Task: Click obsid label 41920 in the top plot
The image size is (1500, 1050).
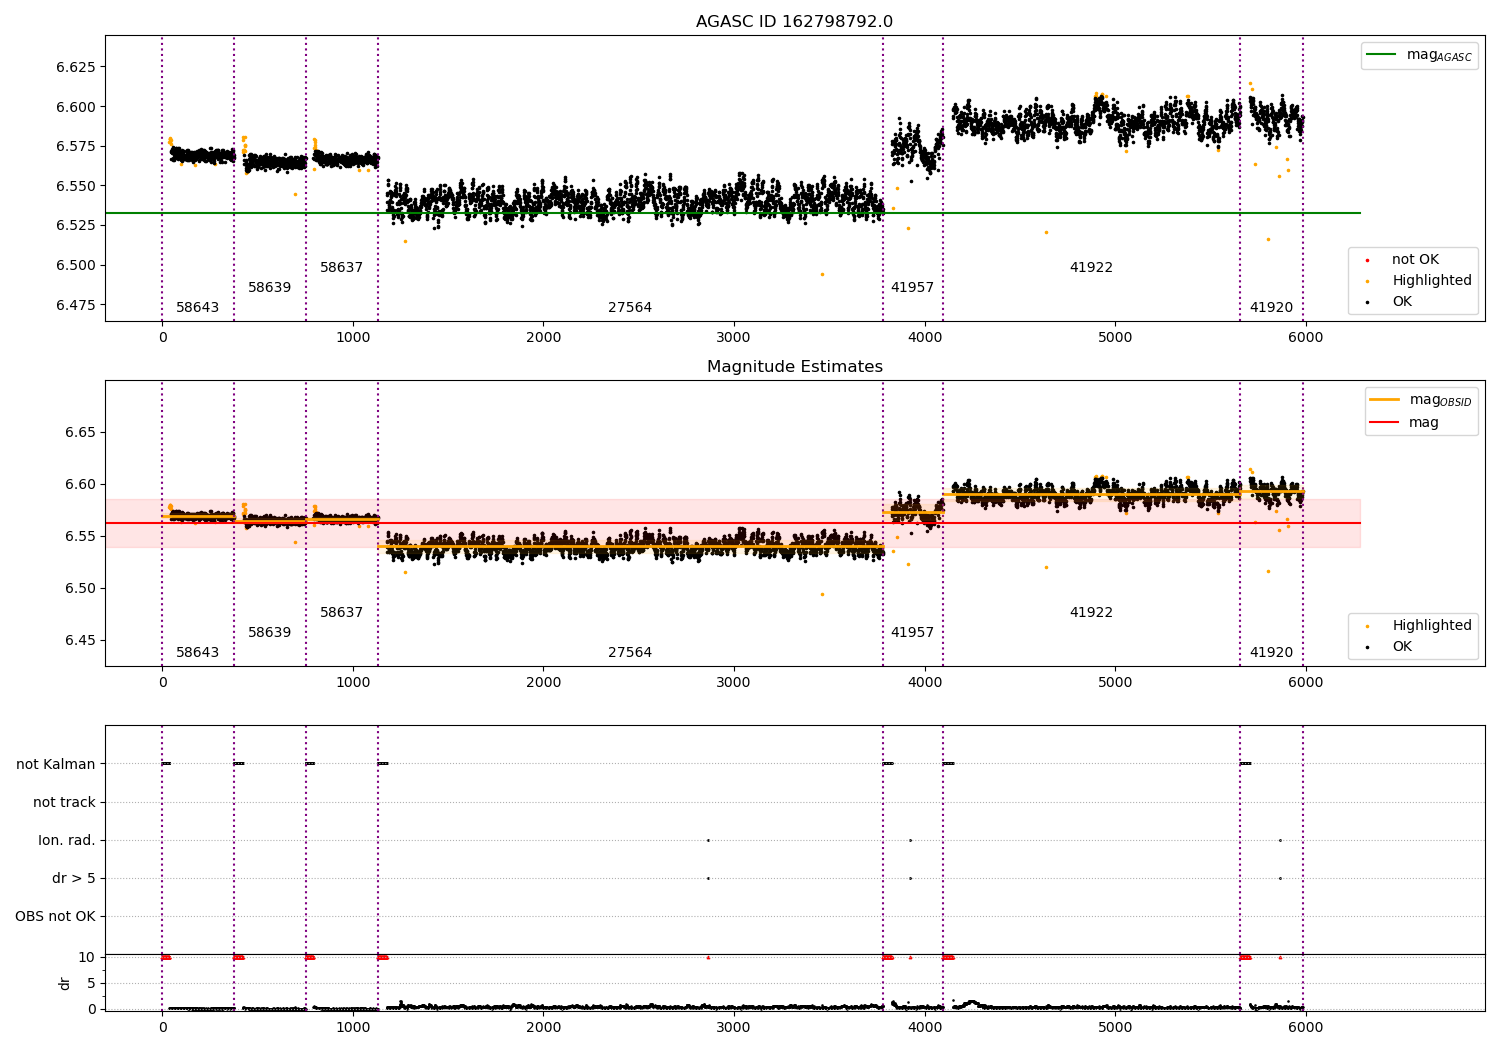Action: (x=1271, y=308)
